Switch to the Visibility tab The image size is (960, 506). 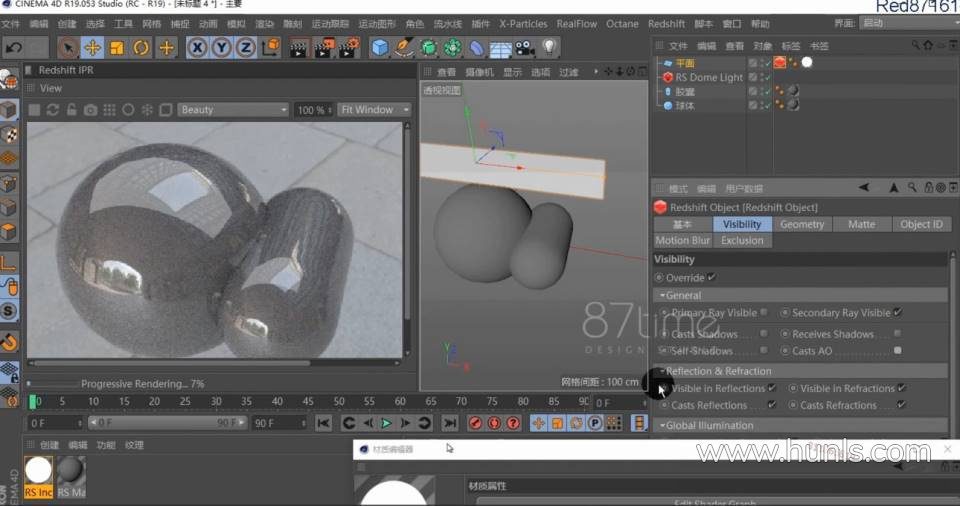(x=741, y=224)
